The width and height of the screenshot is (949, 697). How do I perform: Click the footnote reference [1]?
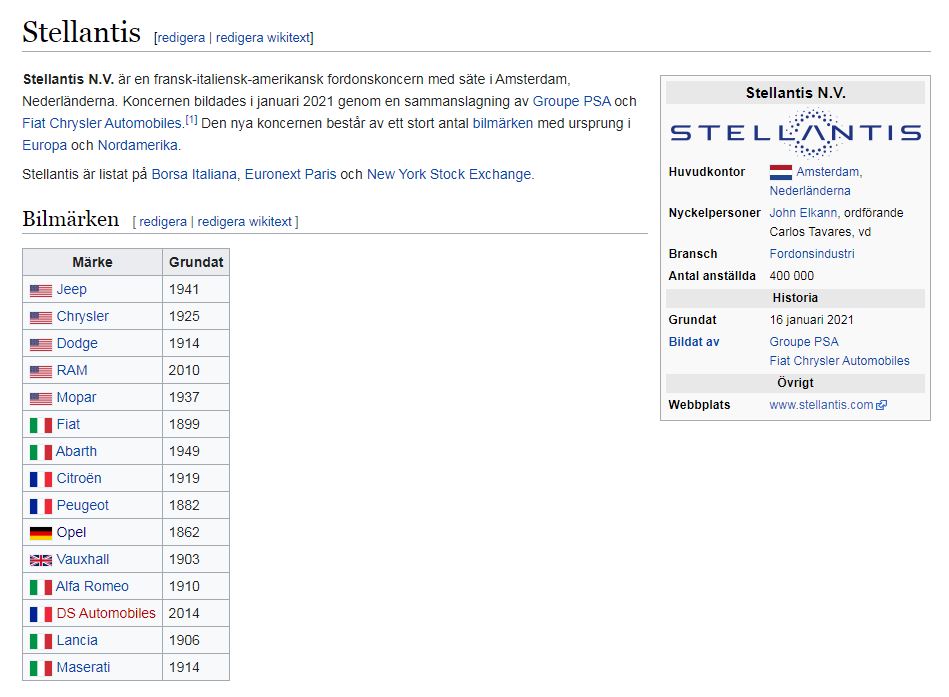pos(191,121)
